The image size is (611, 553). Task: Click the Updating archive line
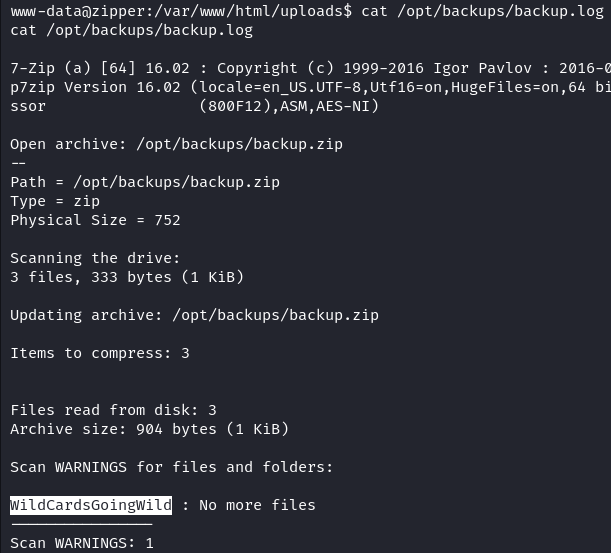[194, 315]
